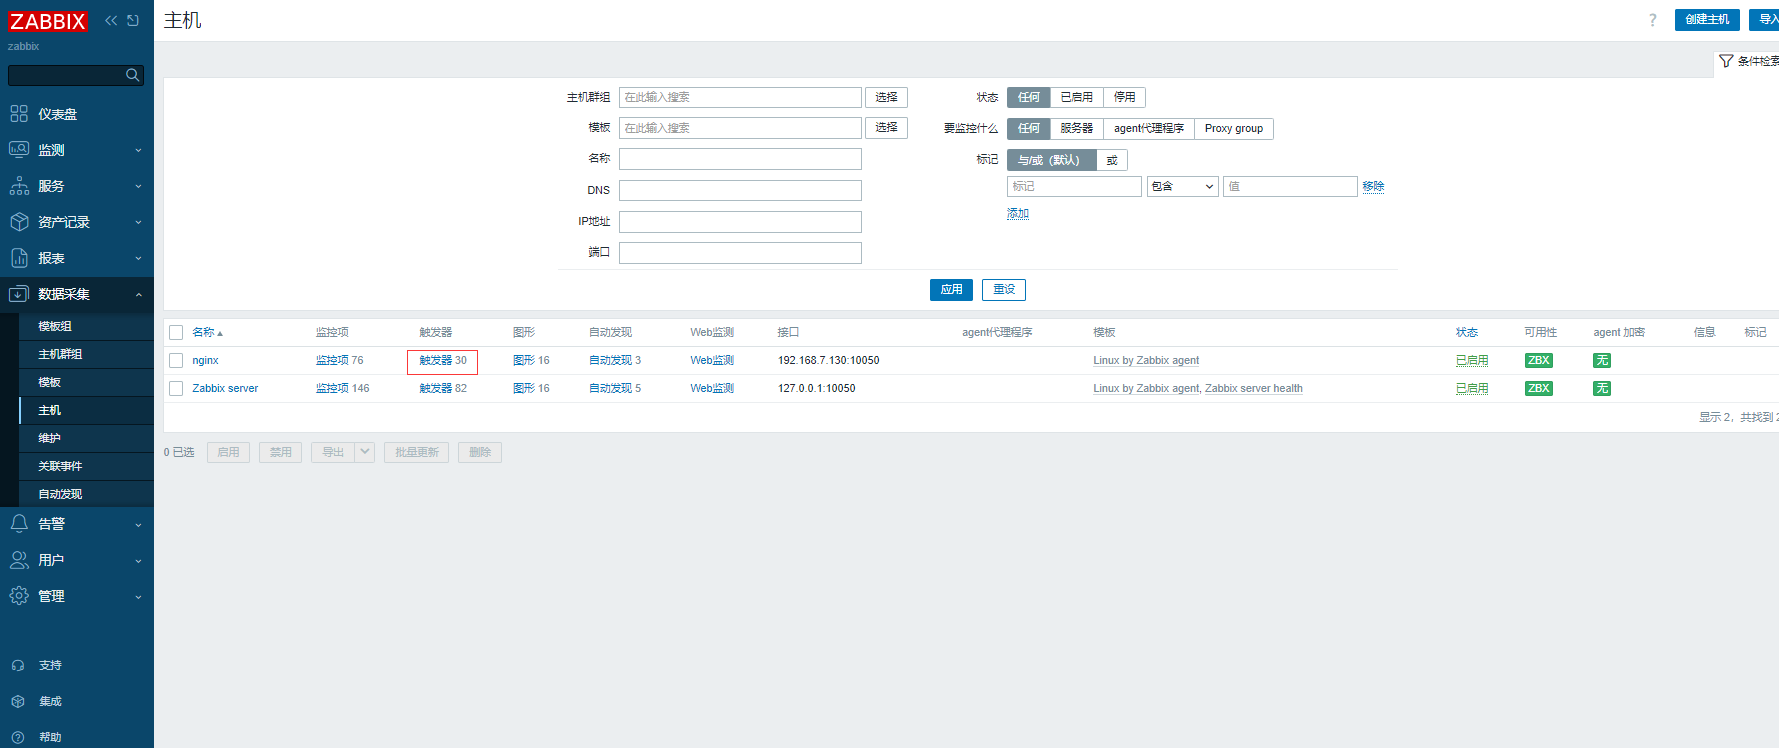Tick the checkbox for nginx host
The width and height of the screenshot is (1779, 748).
(176, 361)
